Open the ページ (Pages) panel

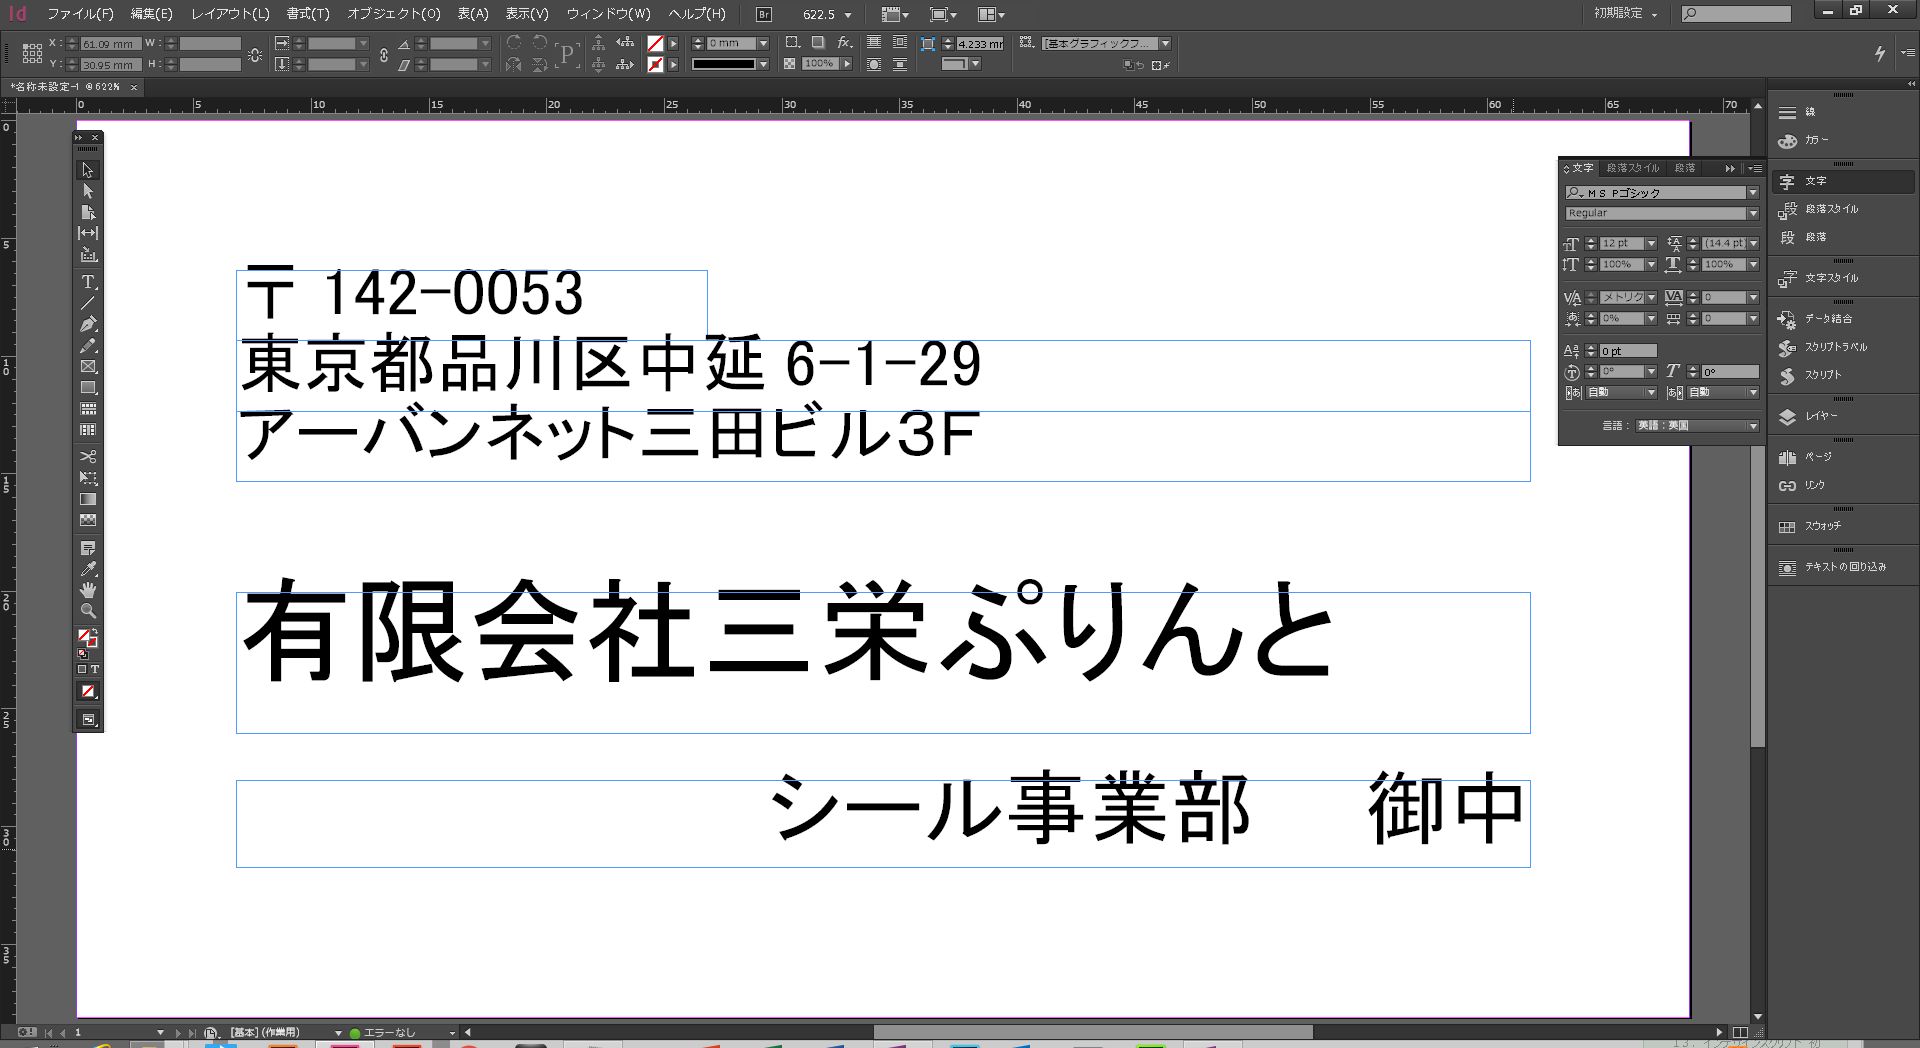click(1842, 457)
